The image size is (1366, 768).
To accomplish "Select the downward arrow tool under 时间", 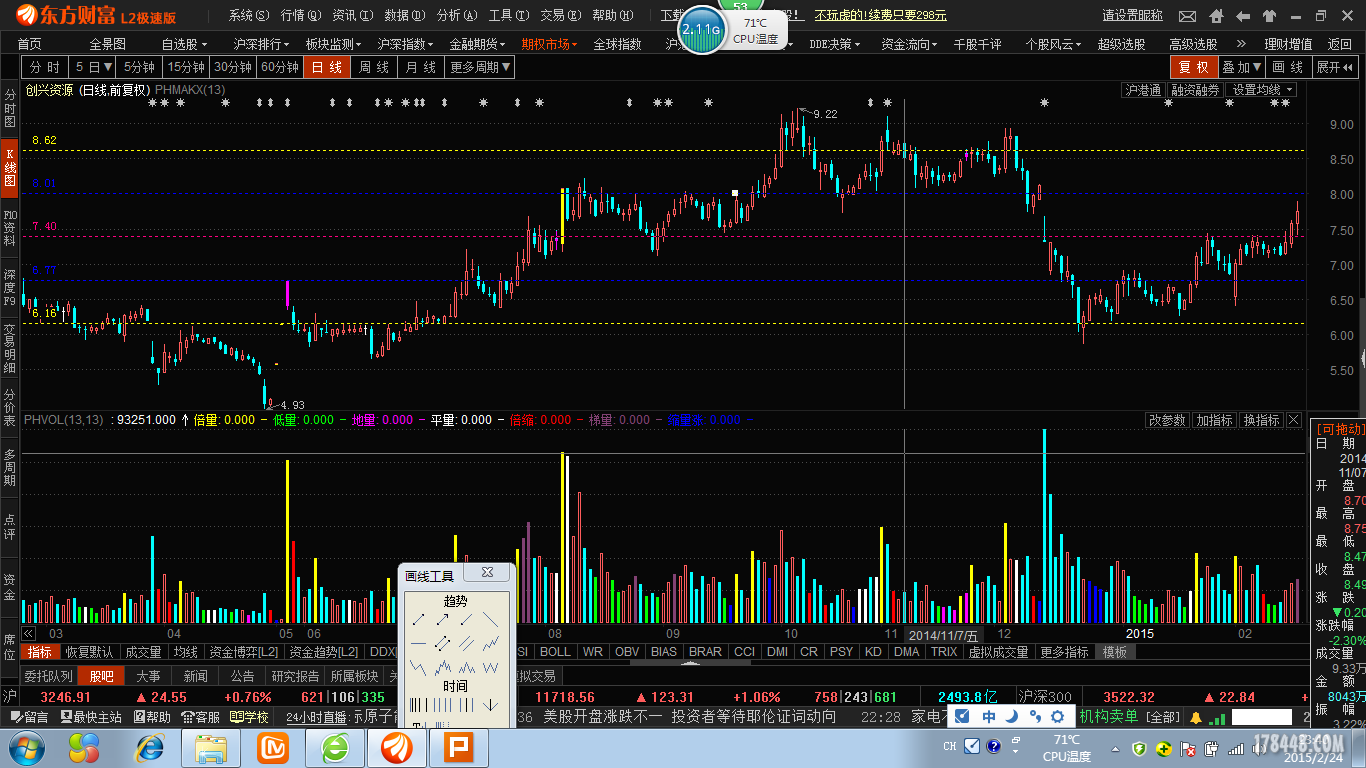I will pyautogui.click(x=490, y=705).
